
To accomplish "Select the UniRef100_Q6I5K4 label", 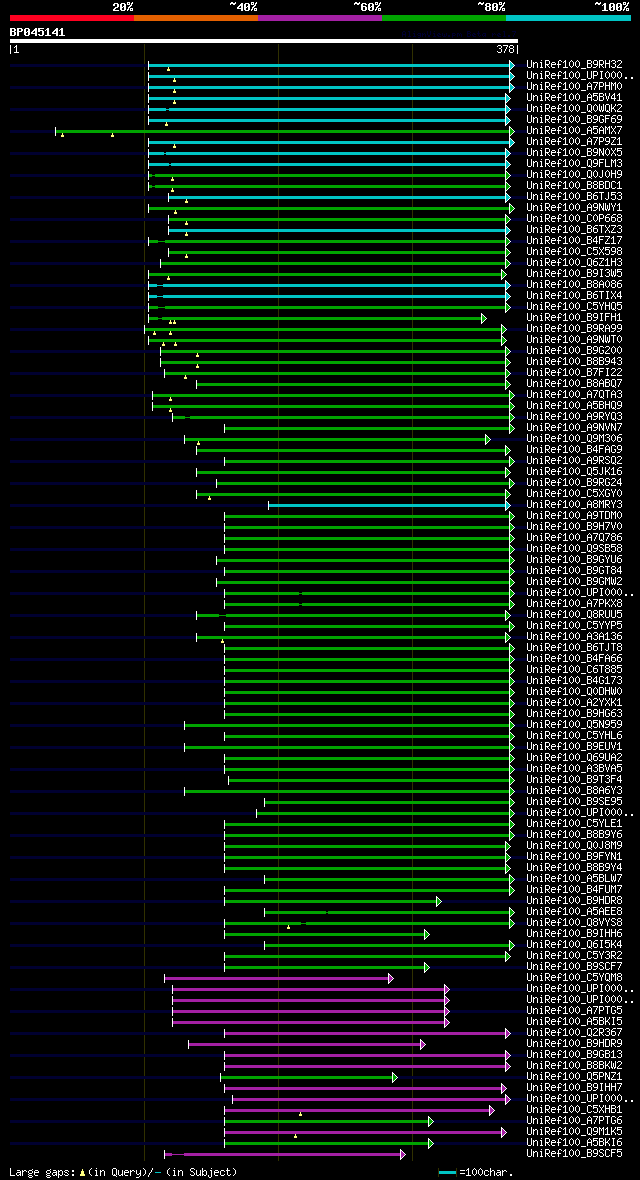I will [574, 944].
